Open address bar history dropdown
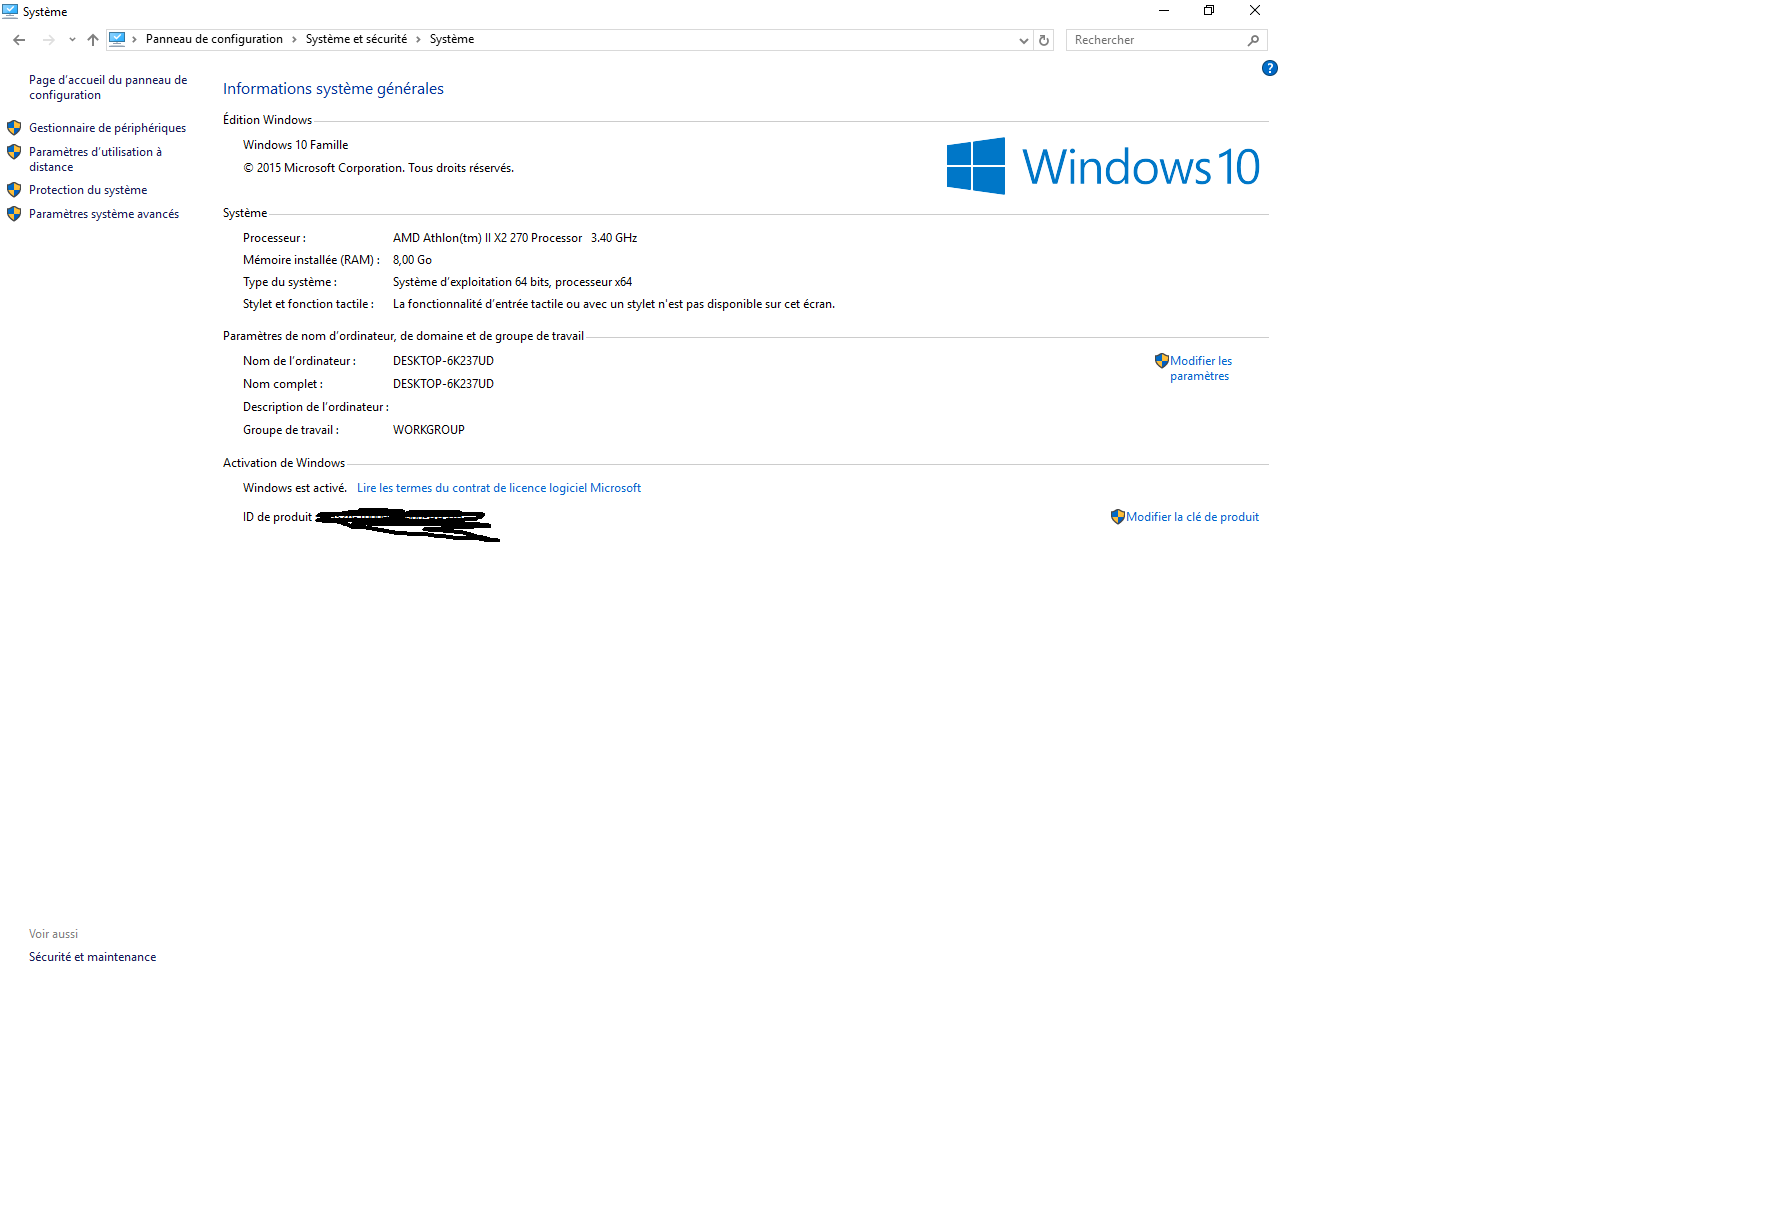The height and width of the screenshot is (1226, 1784). 1023,40
